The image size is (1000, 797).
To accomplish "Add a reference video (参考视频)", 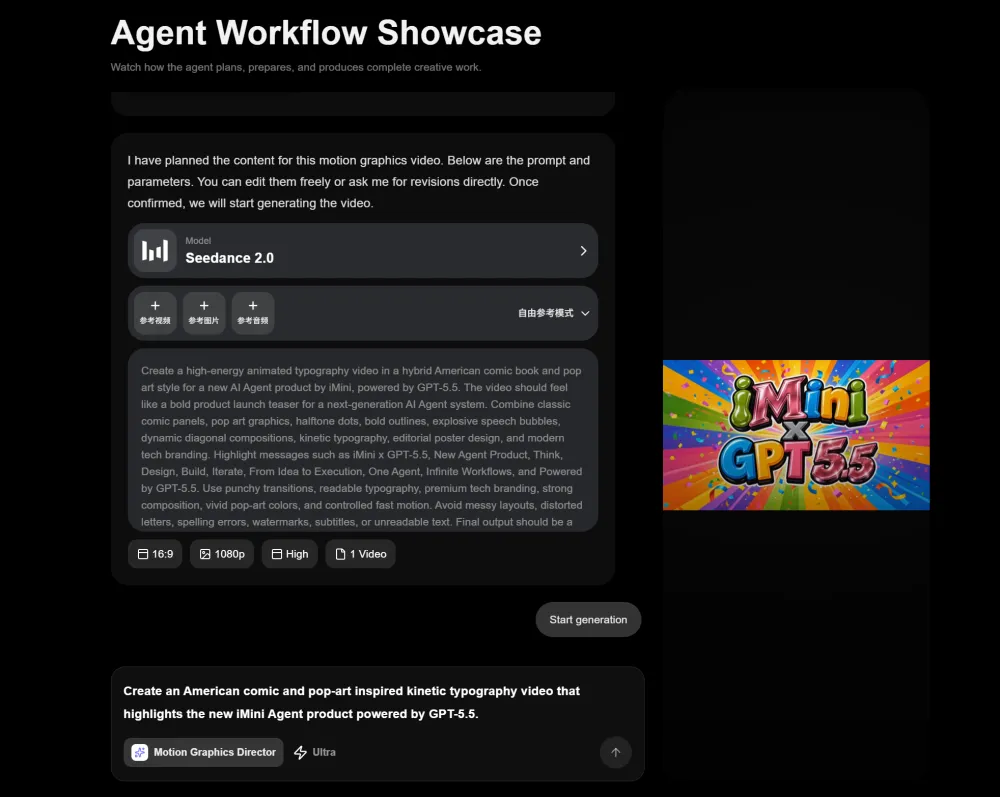I will coord(155,312).
